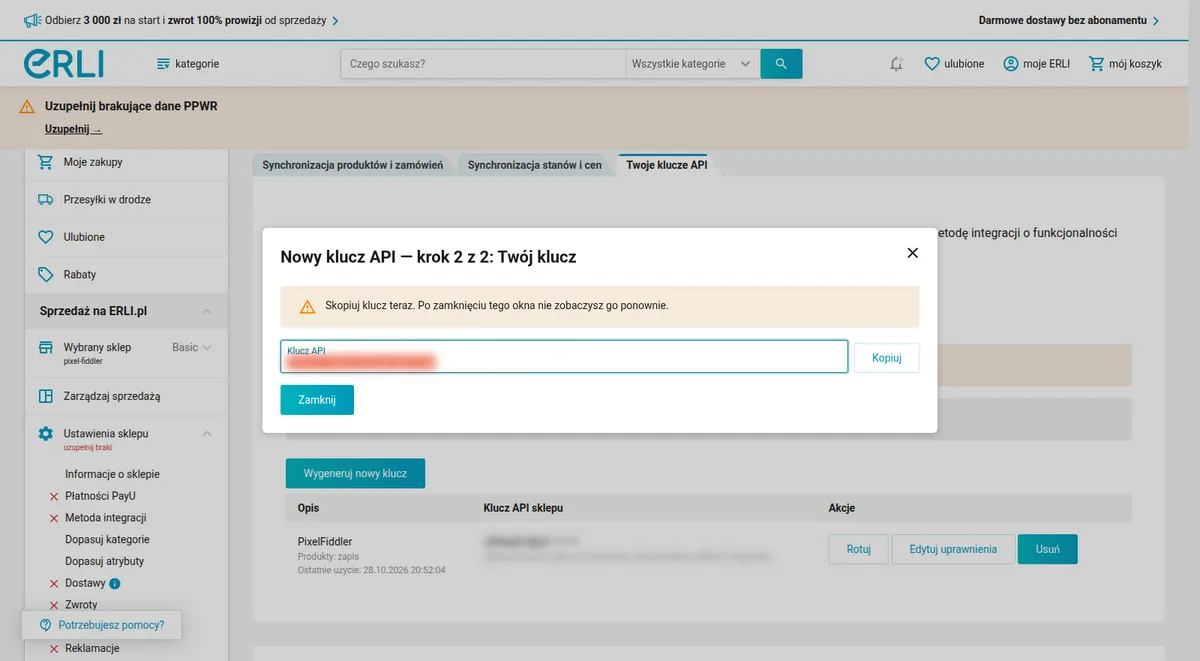Click the PPWR warning triangle icon
Screen dimensions: 1200x661
click(28, 107)
